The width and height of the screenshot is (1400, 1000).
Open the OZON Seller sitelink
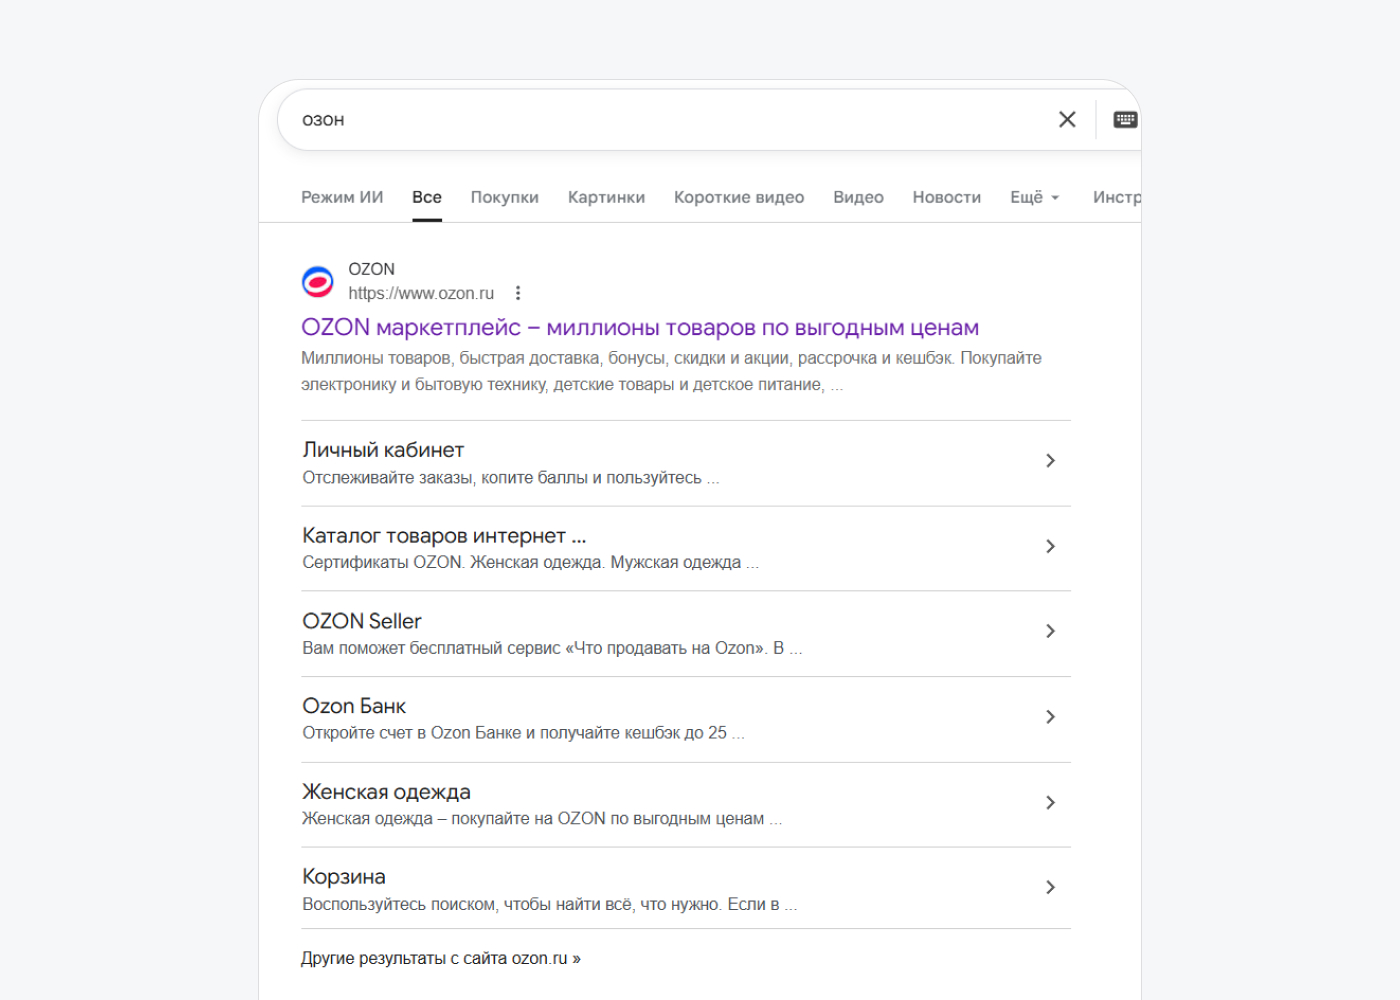point(362,621)
